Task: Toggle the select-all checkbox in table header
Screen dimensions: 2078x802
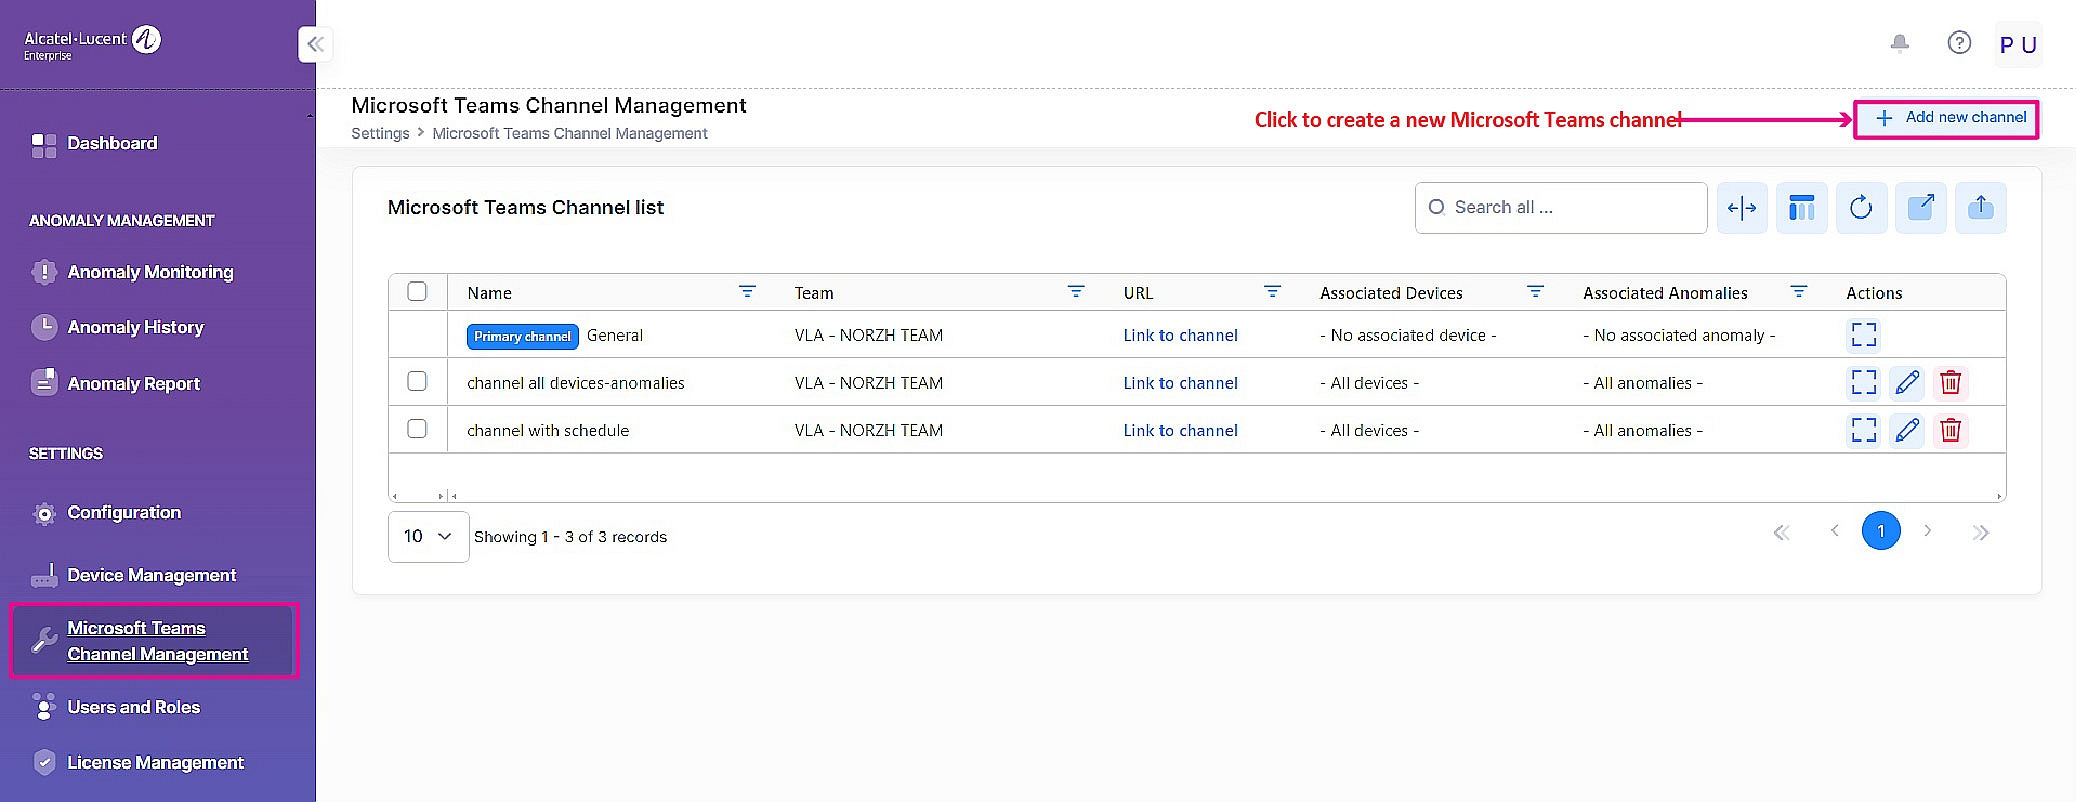Action: [x=417, y=291]
